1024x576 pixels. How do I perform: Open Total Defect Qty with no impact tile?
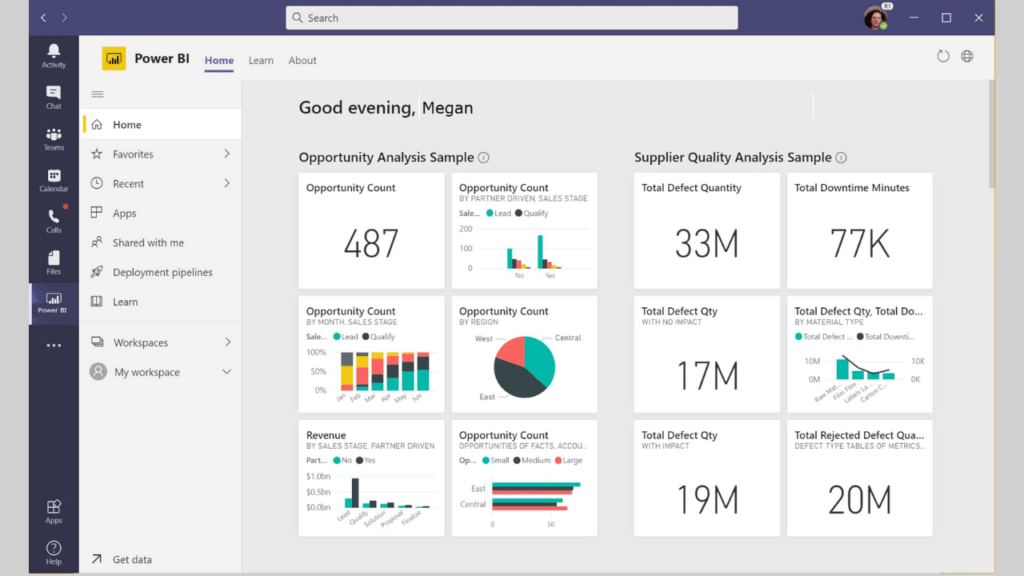tap(707, 354)
